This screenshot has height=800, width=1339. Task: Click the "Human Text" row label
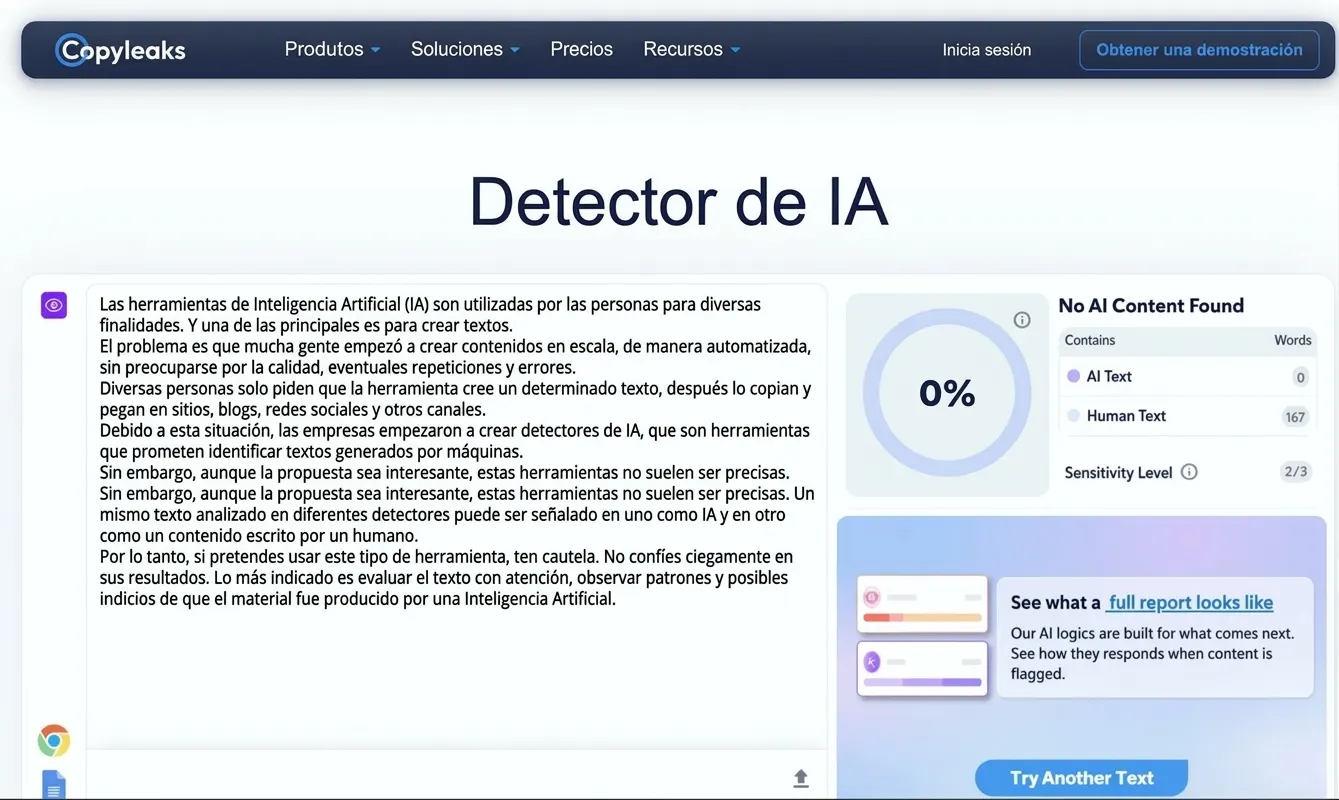(1126, 416)
